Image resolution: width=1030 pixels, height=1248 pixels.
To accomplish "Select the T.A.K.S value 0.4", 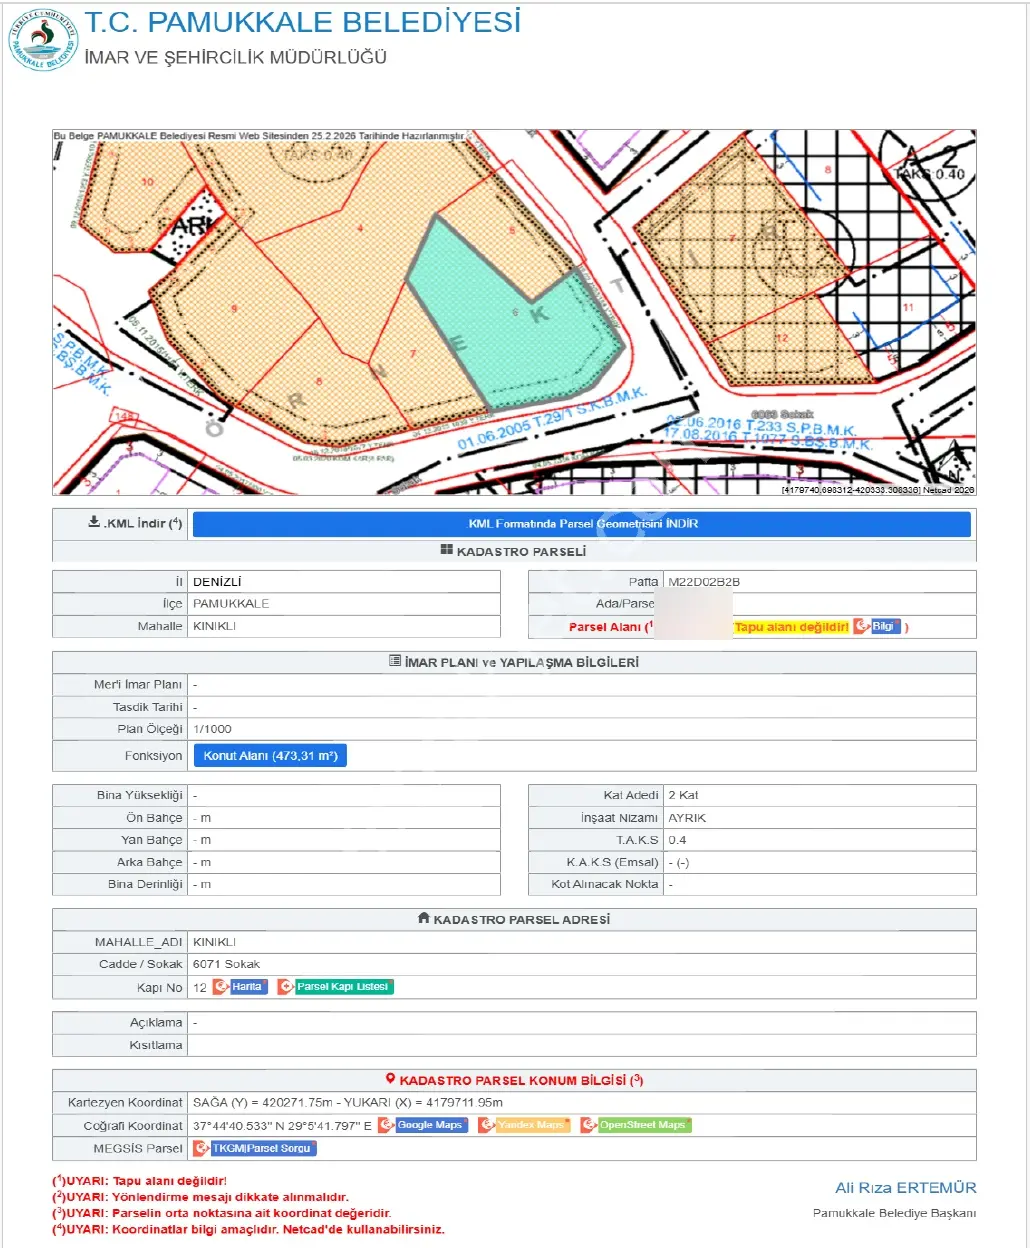I will click(677, 840).
